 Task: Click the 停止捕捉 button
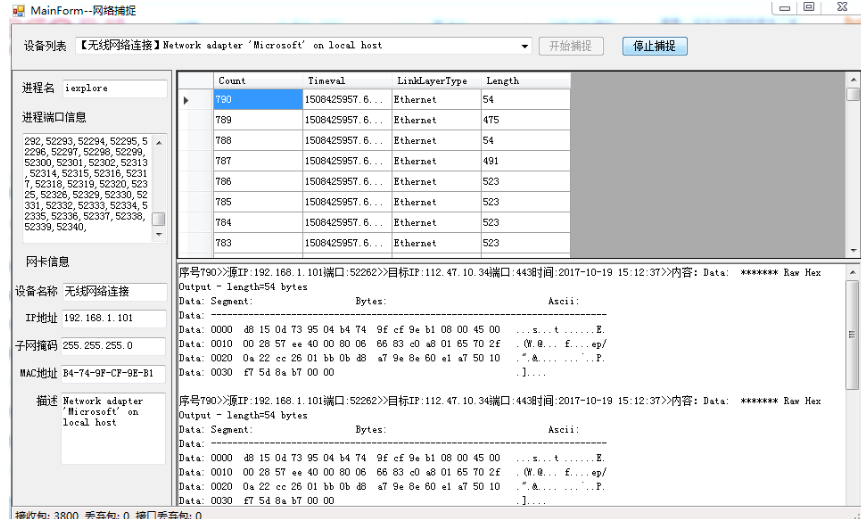tap(655, 46)
